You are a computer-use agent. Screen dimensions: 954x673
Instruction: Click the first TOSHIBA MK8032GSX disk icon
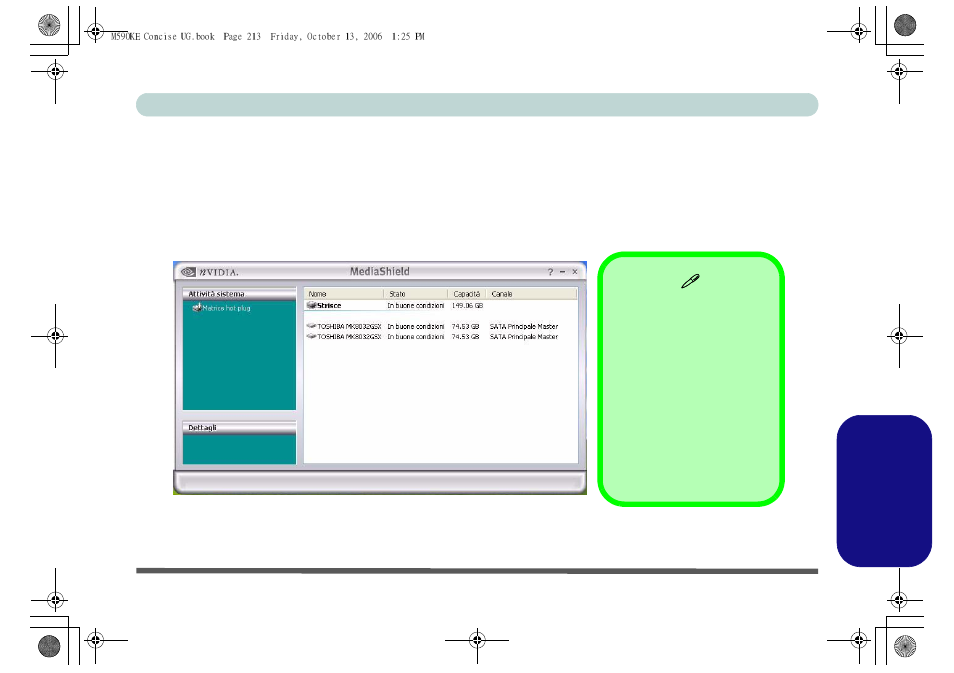(311, 327)
